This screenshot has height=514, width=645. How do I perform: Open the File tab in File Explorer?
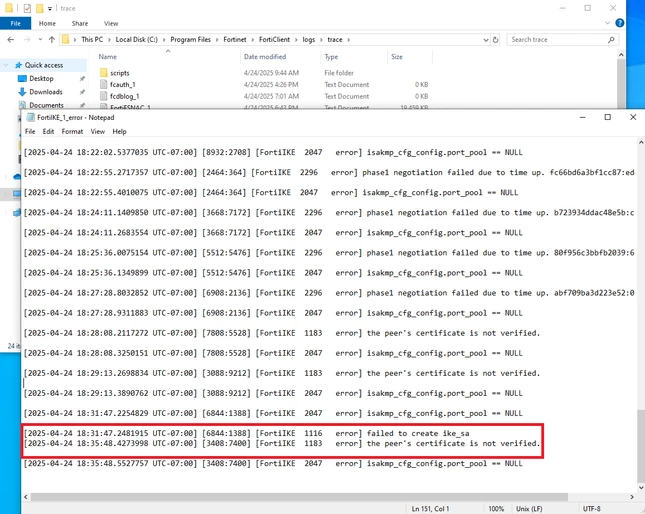coord(15,23)
